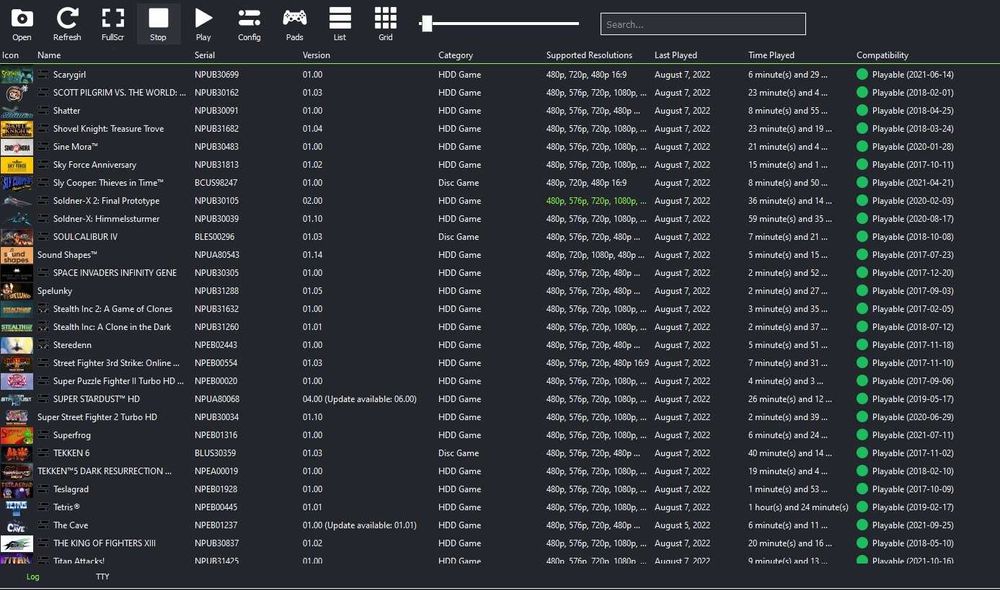
Task: Click the King of Fighters XIII thumbnail
Action: (x=17, y=543)
